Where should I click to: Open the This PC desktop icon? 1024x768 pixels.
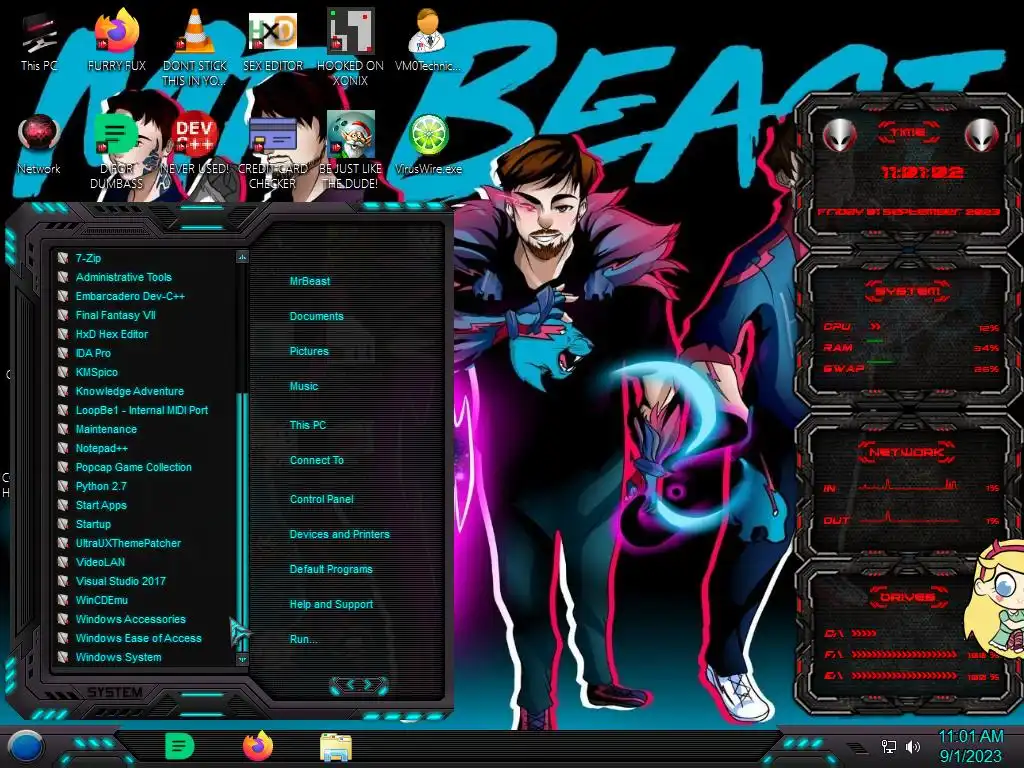pyautogui.click(x=39, y=40)
